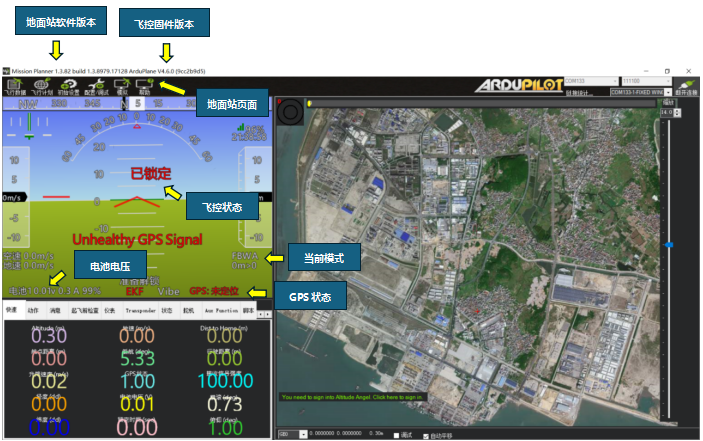703x441 pixels.
Task: Open the 111100 baud rate dropdown
Action: 646,81
